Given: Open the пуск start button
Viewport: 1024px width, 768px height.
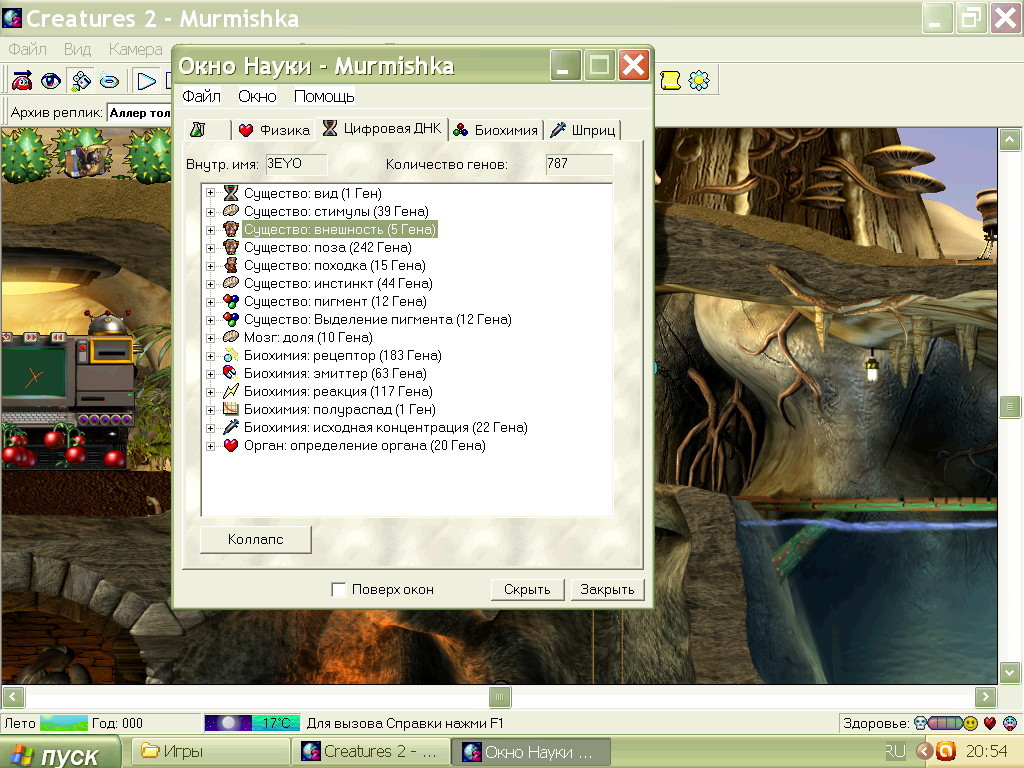Looking at the screenshot, I should (60, 753).
